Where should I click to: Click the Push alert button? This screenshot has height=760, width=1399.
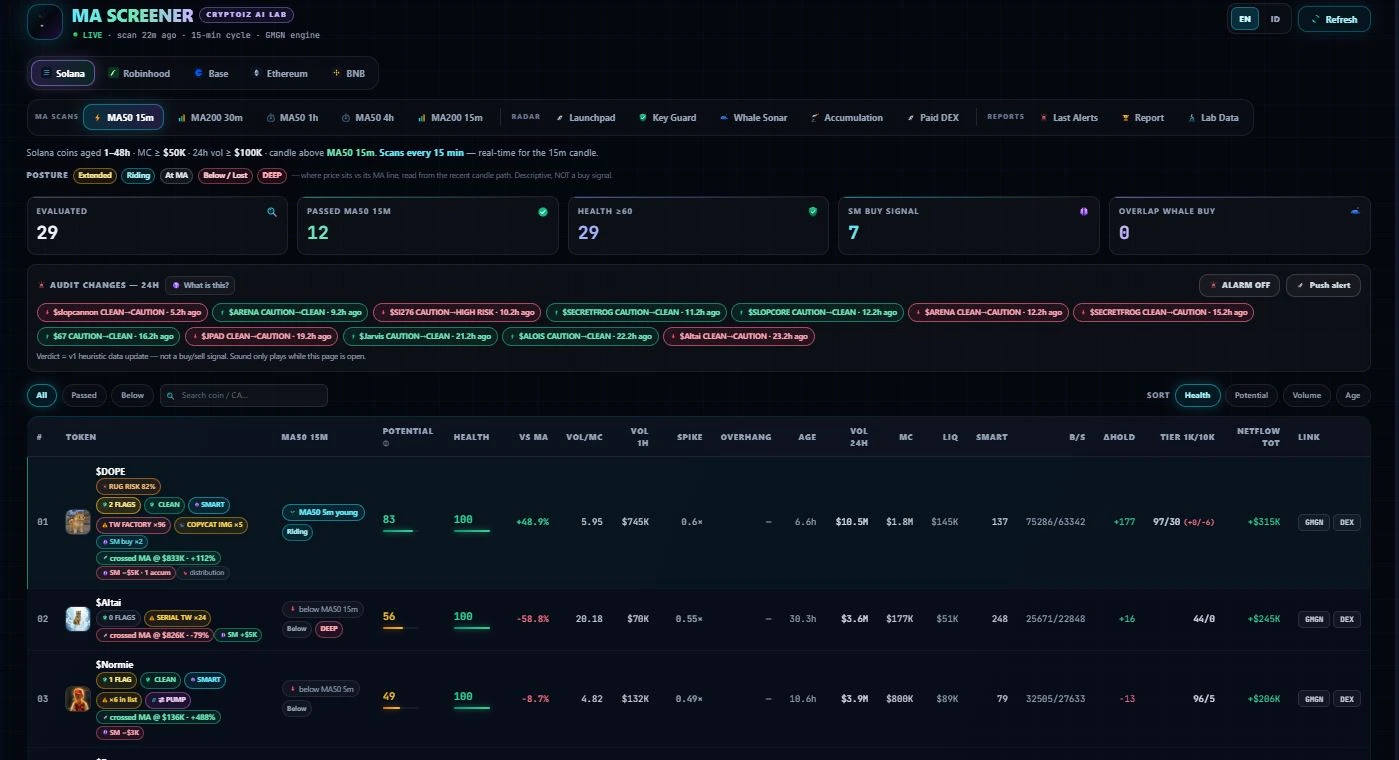click(1323, 285)
